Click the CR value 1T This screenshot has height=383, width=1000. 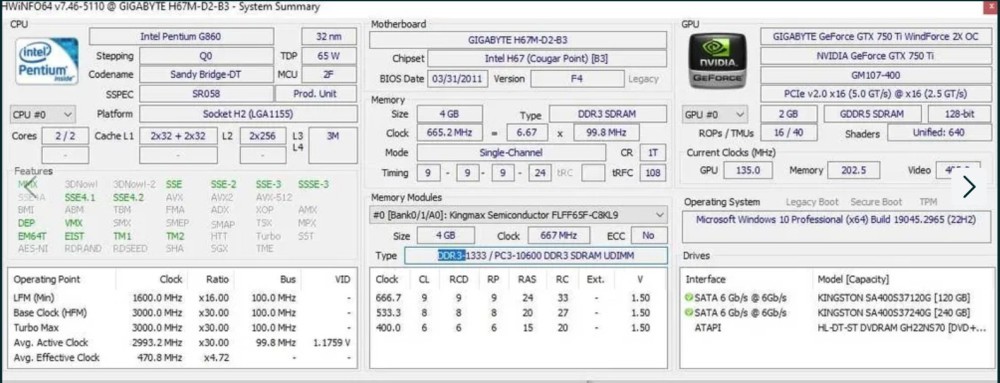(x=652, y=153)
